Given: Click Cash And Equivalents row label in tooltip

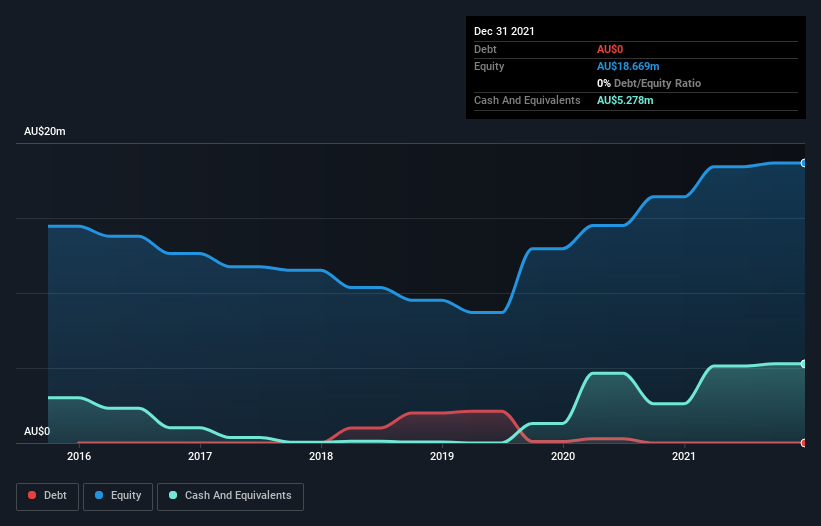Looking at the screenshot, I should point(527,100).
